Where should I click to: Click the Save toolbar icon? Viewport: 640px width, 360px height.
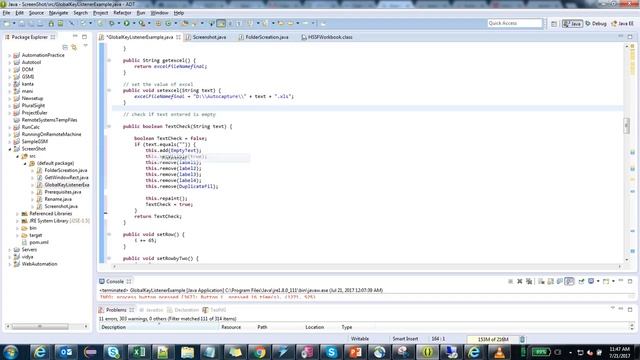[22, 23]
